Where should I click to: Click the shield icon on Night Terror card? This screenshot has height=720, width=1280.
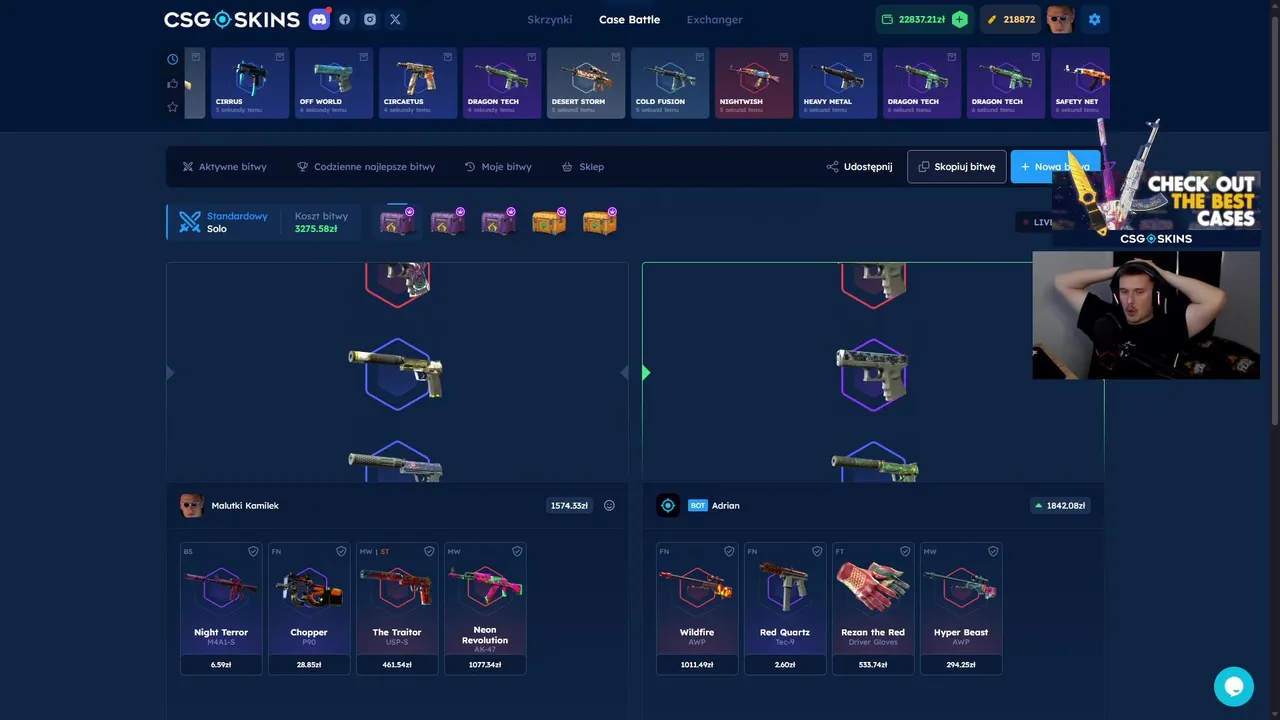click(253, 551)
